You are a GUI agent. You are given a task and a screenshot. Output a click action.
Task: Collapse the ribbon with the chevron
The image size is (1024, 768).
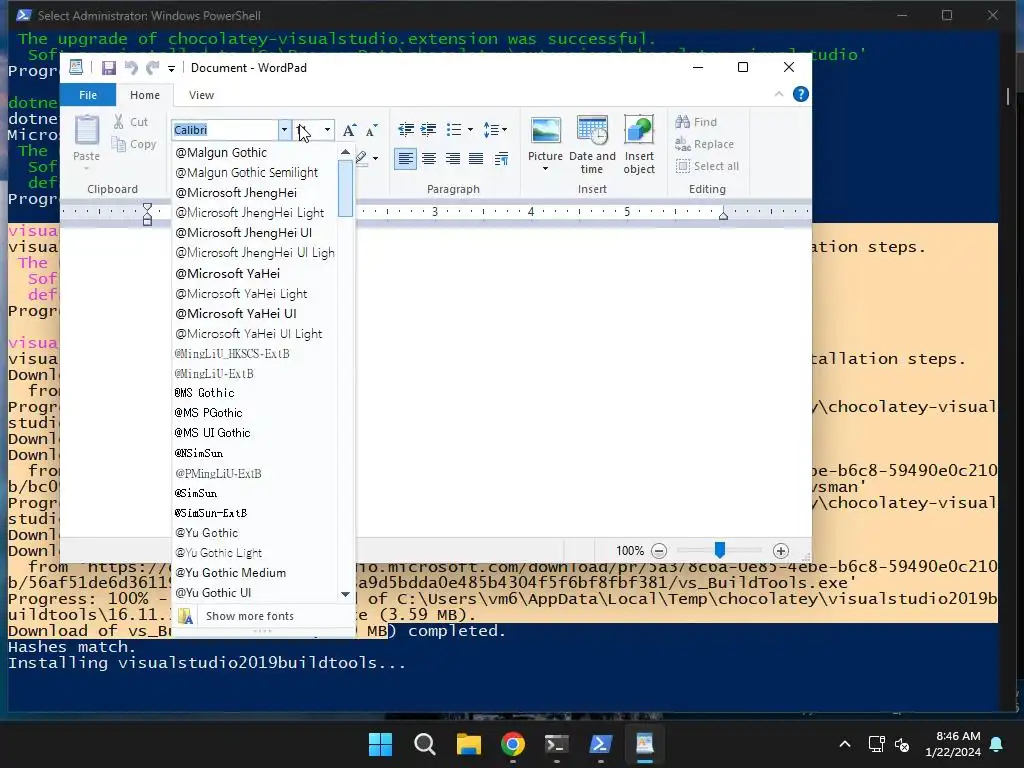coord(778,95)
